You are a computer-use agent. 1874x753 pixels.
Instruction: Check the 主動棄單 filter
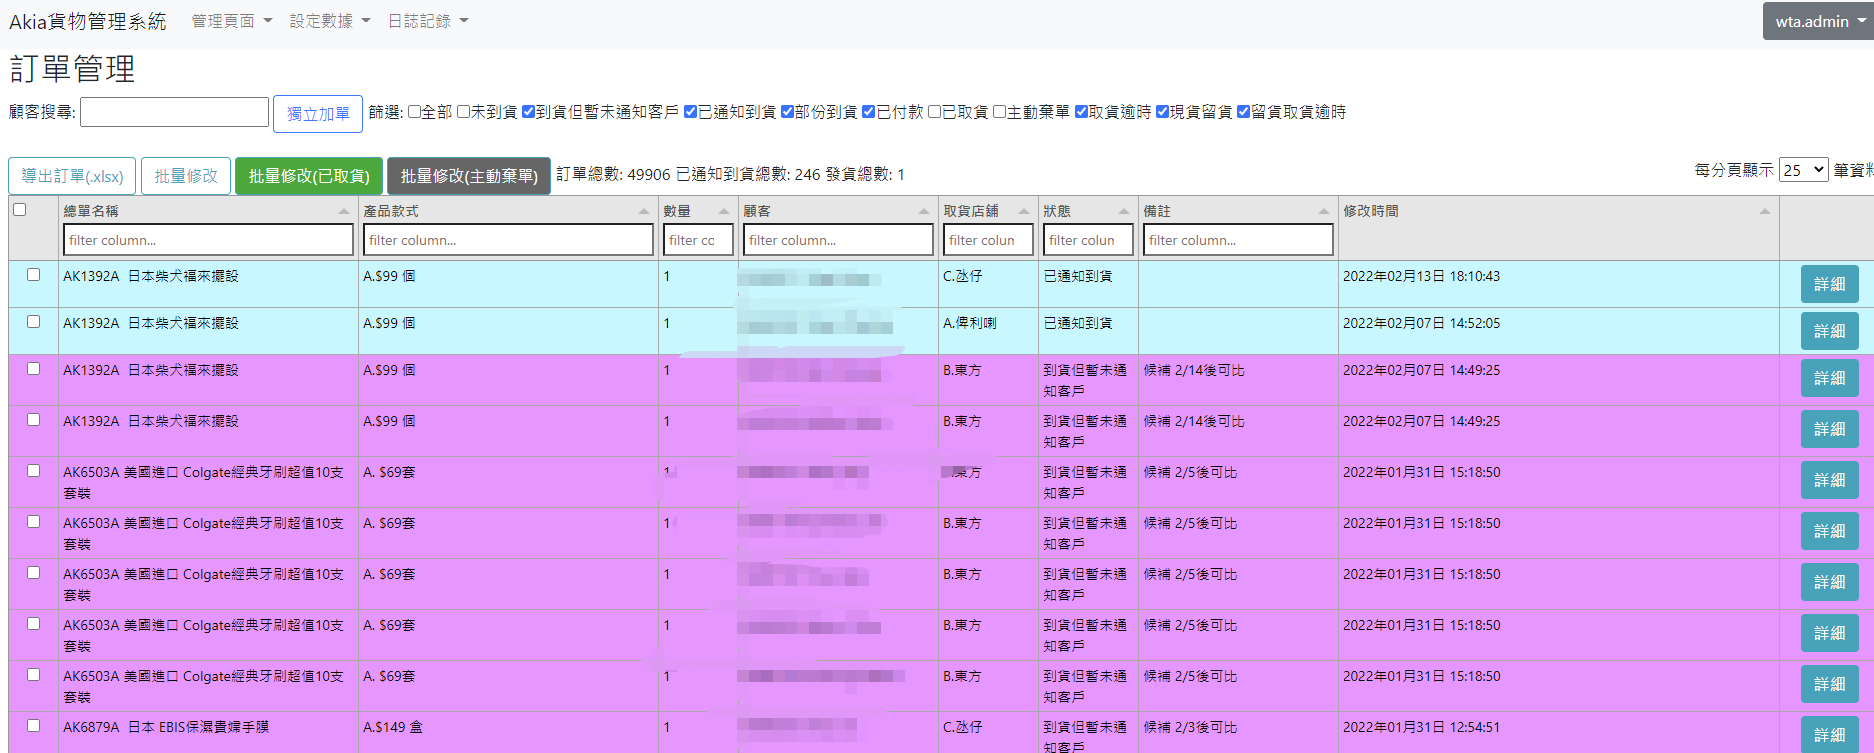tap(999, 112)
